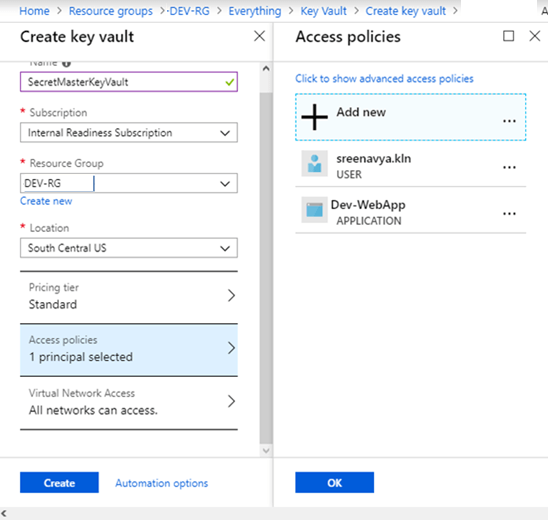Click the sreenavya.kln user avatar icon
The width and height of the screenshot is (548, 520).
[315, 164]
